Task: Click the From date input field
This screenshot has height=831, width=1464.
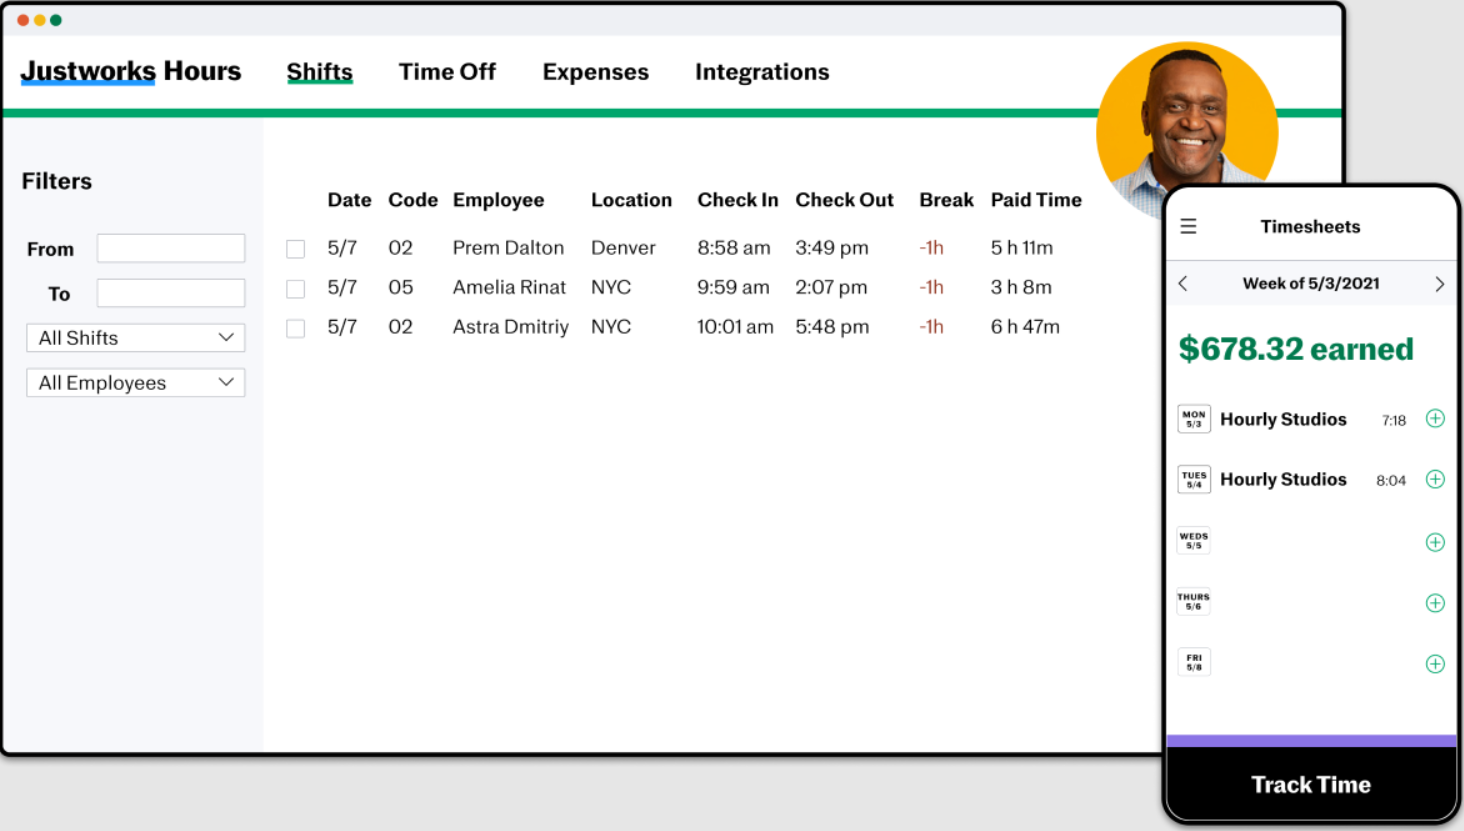Action: pyautogui.click(x=171, y=248)
